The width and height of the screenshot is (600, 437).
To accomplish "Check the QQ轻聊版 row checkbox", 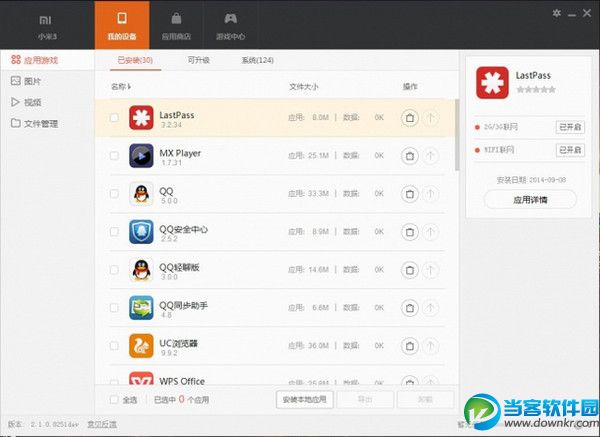I will pos(114,270).
